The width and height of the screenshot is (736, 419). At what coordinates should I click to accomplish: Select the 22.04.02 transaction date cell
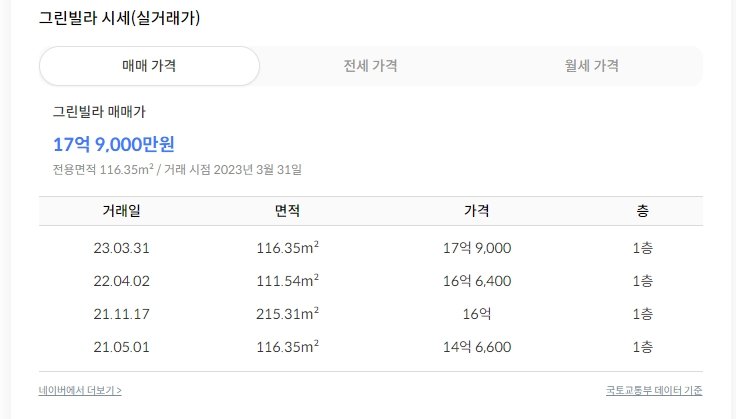(120, 280)
